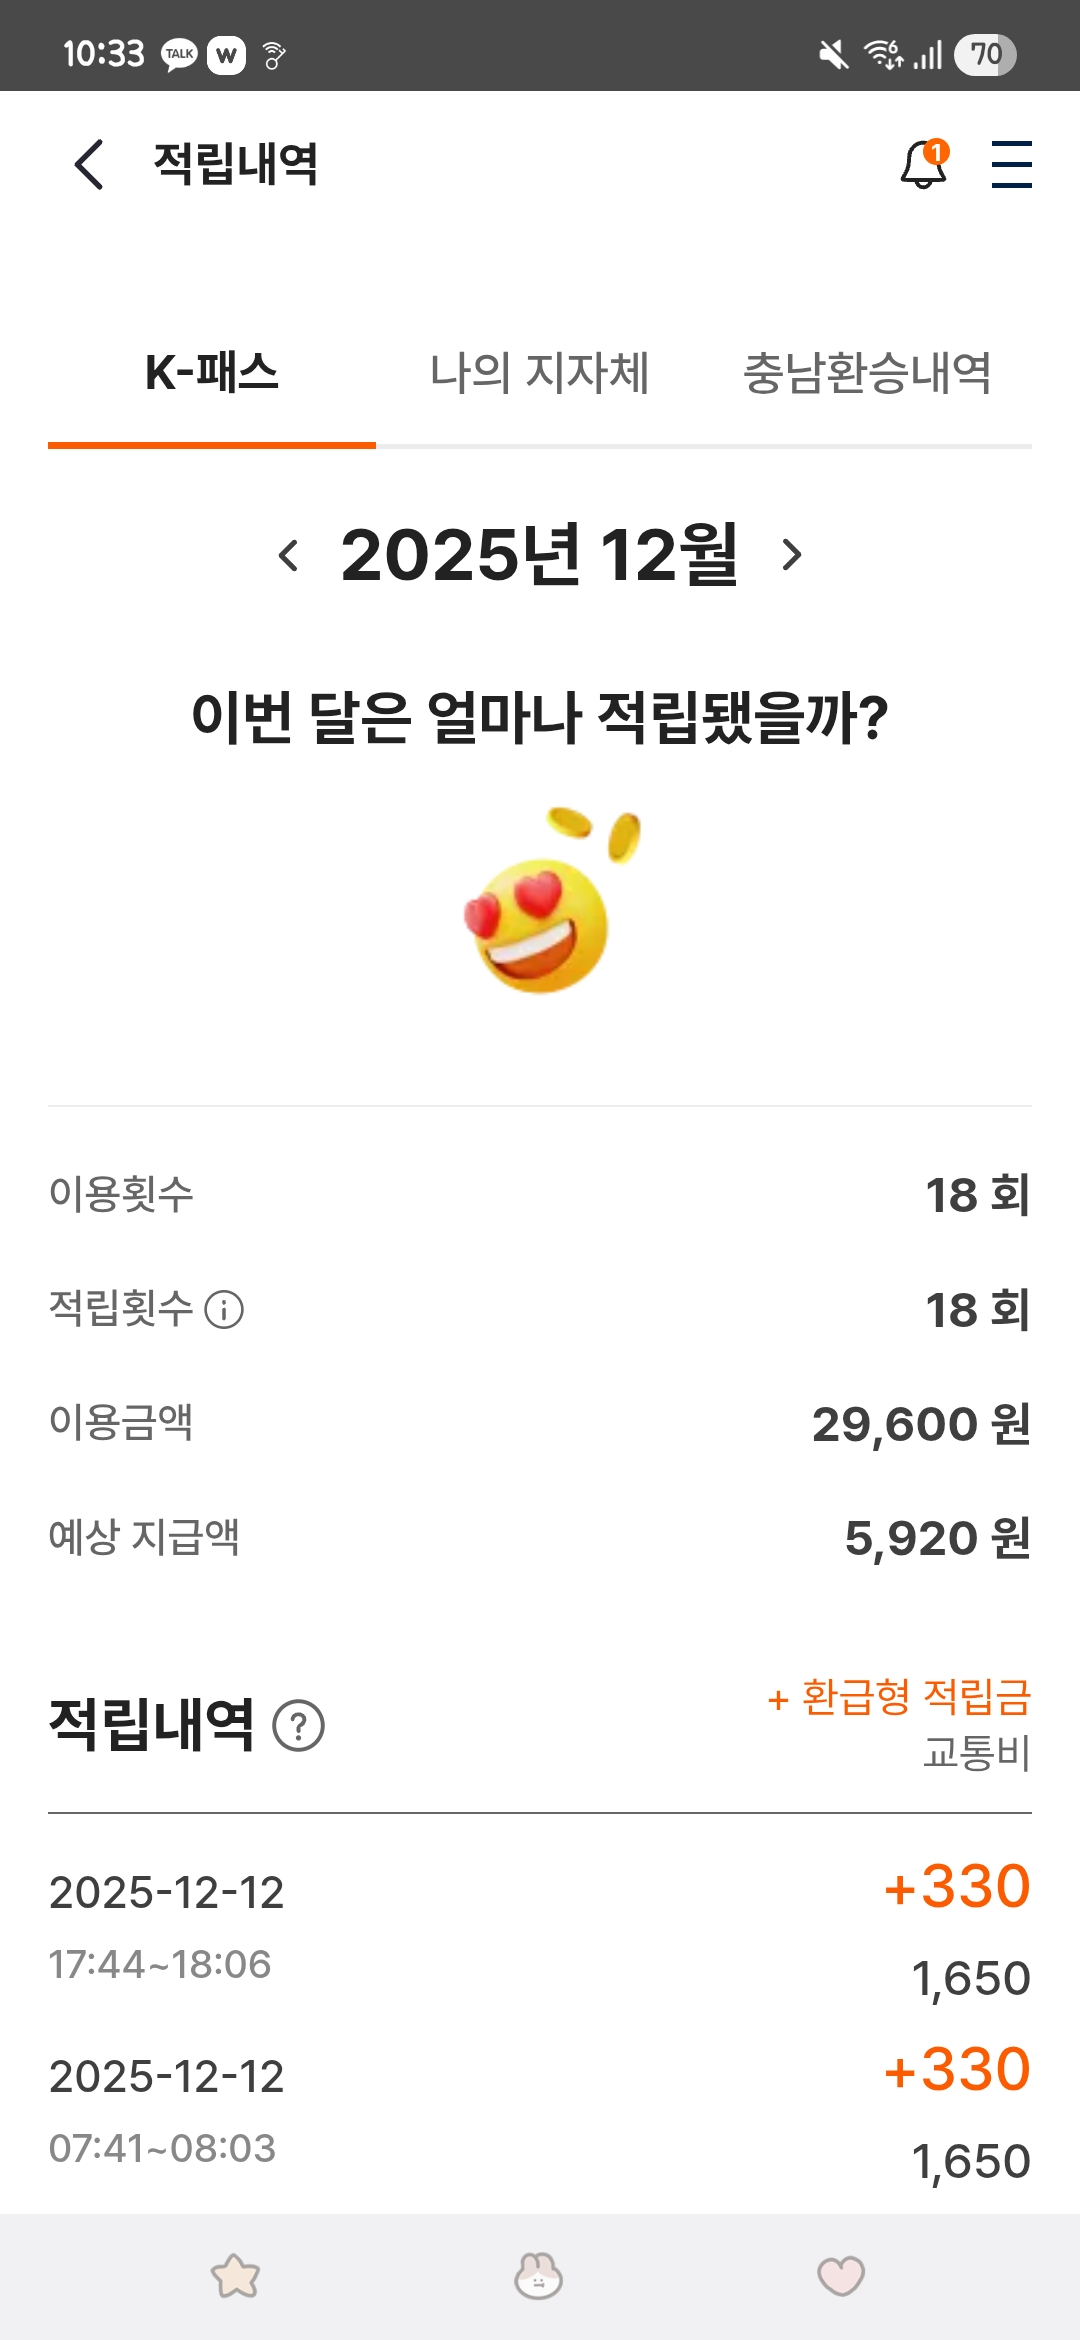Tap the heart icon in bottom bar
1080x2340 pixels.
(841, 2276)
